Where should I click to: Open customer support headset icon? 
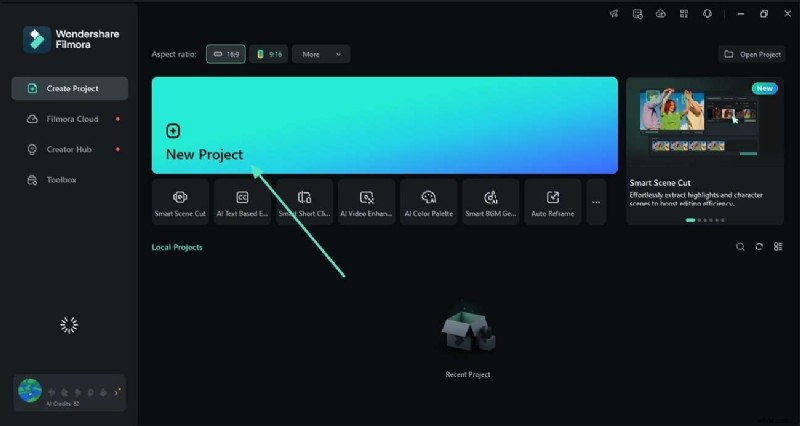(x=707, y=14)
